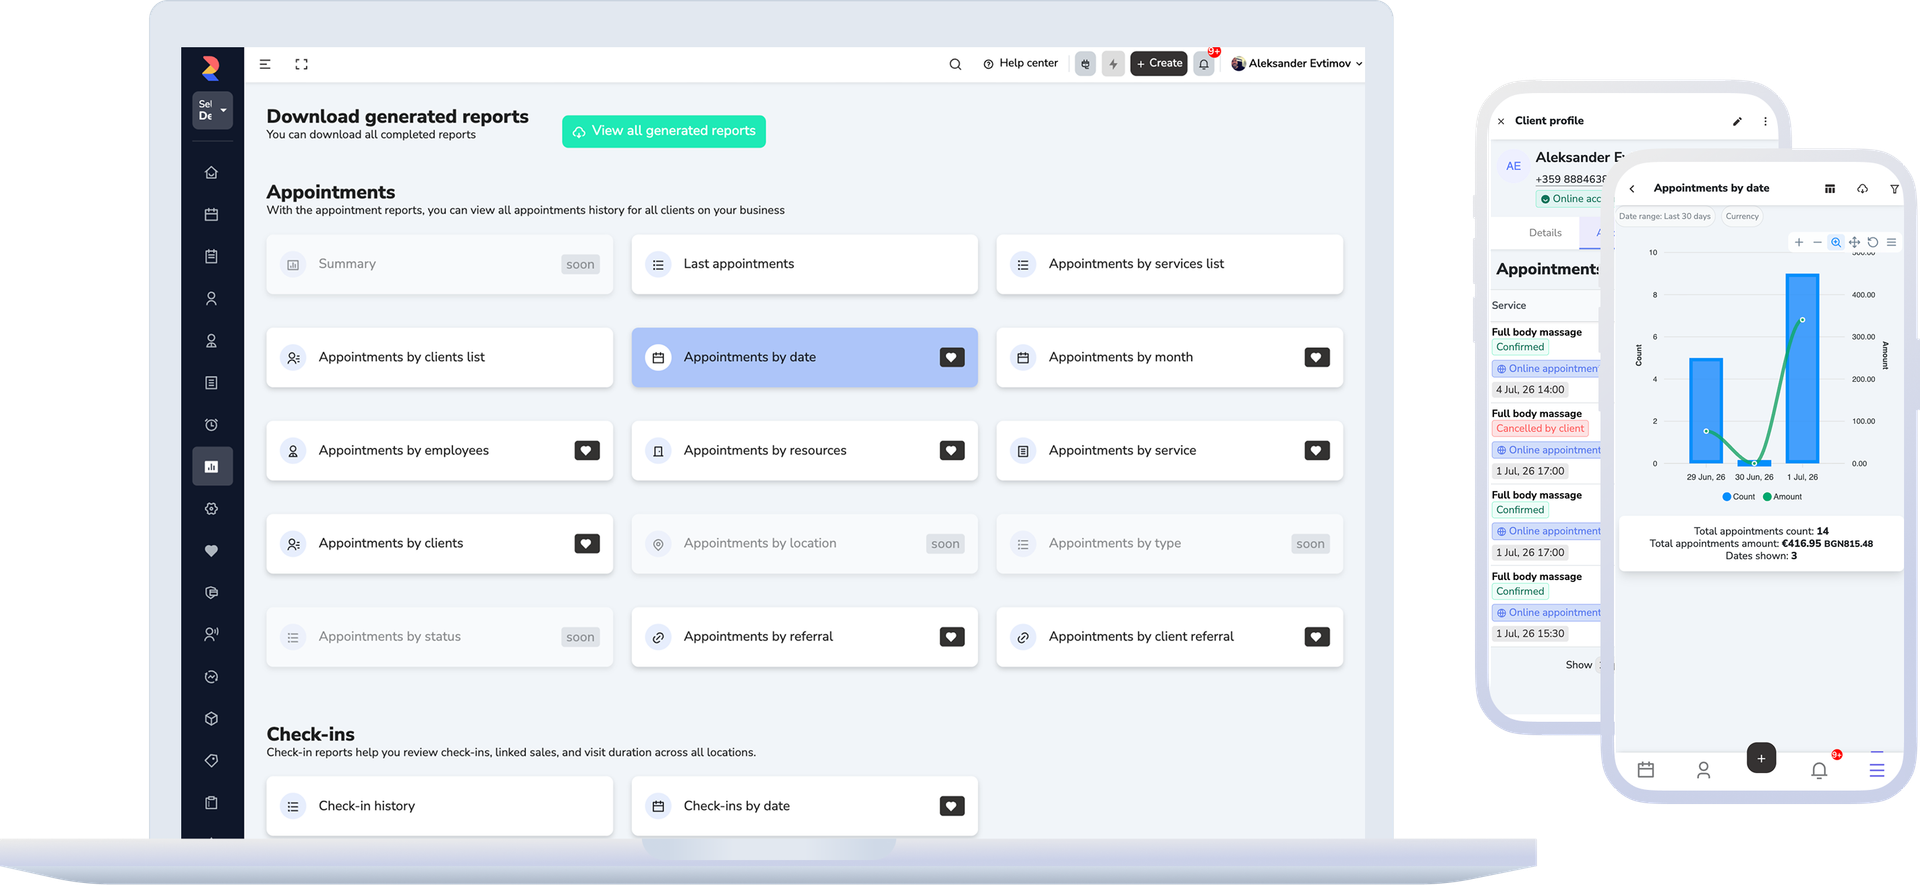1920x885 pixels.
Task: Open the Help center menu item
Action: tap(1020, 64)
